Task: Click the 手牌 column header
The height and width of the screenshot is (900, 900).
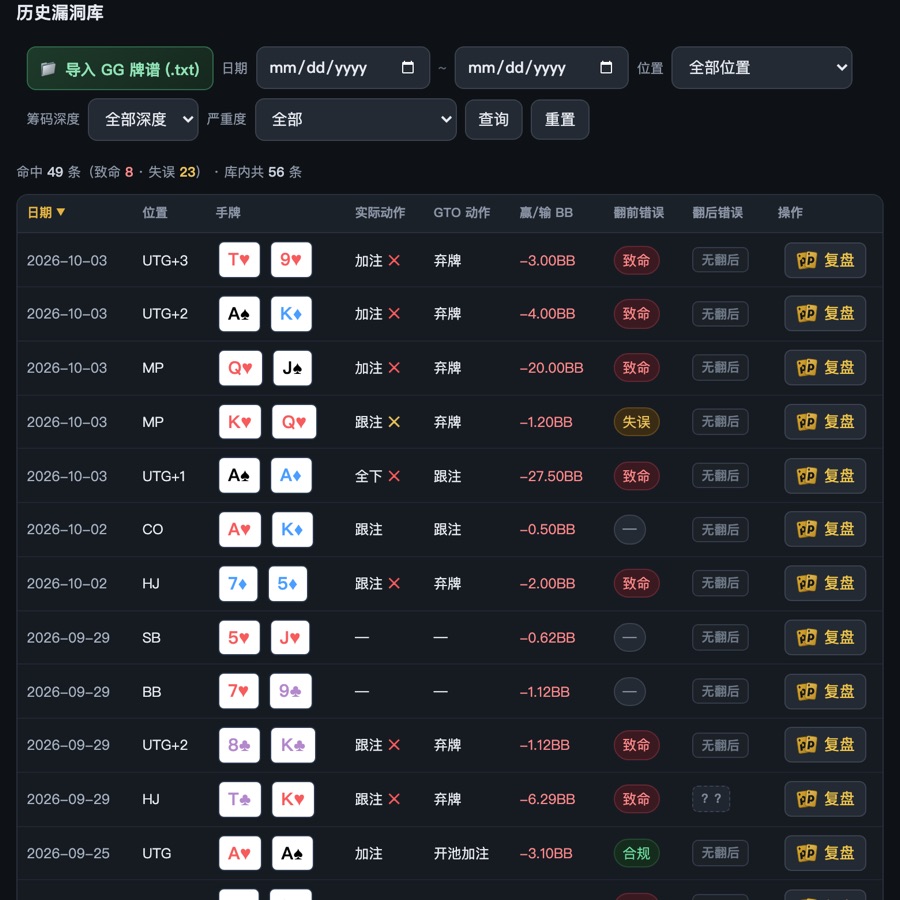Action: click(x=228, y=212)
